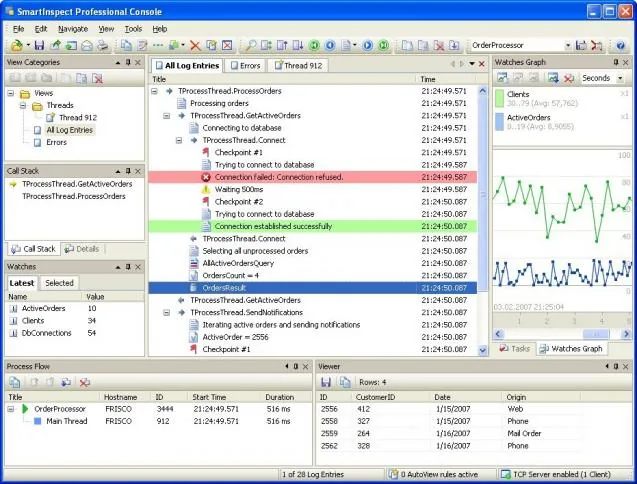This screenshot has height=484, width=637.
Task: Open the Navigate menu
Action: pyautogui.click(x=73, y=29)
